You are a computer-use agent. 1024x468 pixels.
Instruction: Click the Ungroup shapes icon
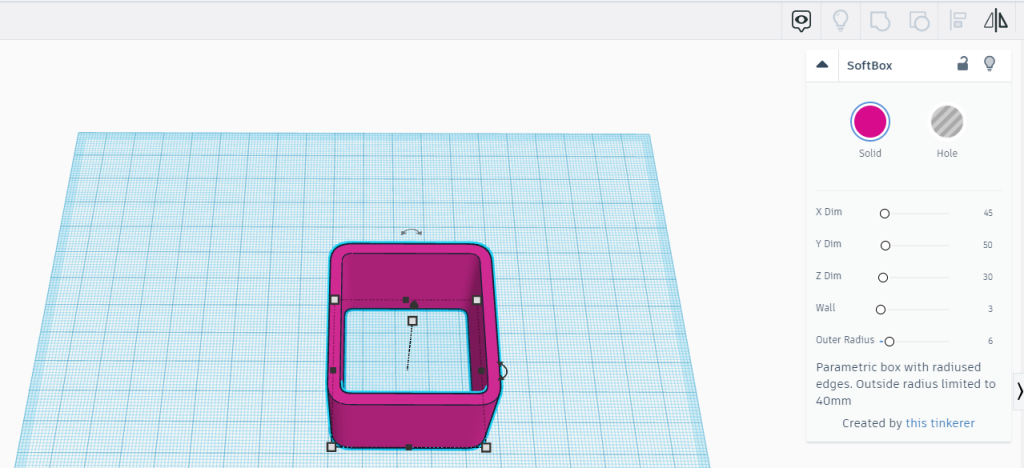919,22
